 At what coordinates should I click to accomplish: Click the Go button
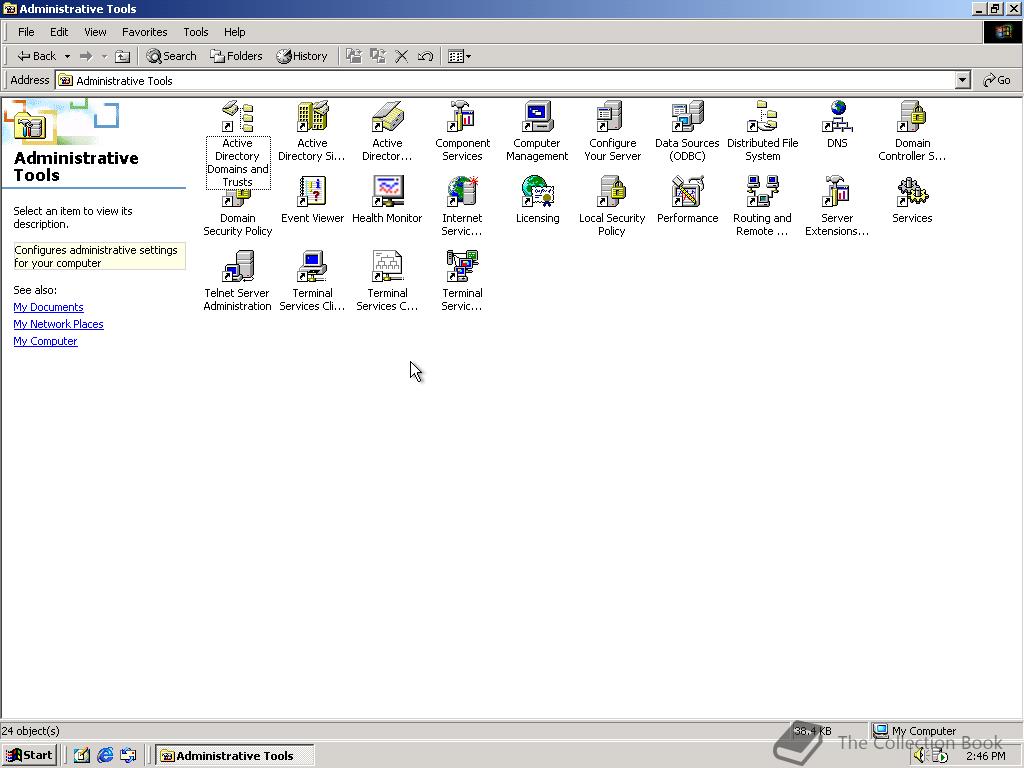pos(997,80)
